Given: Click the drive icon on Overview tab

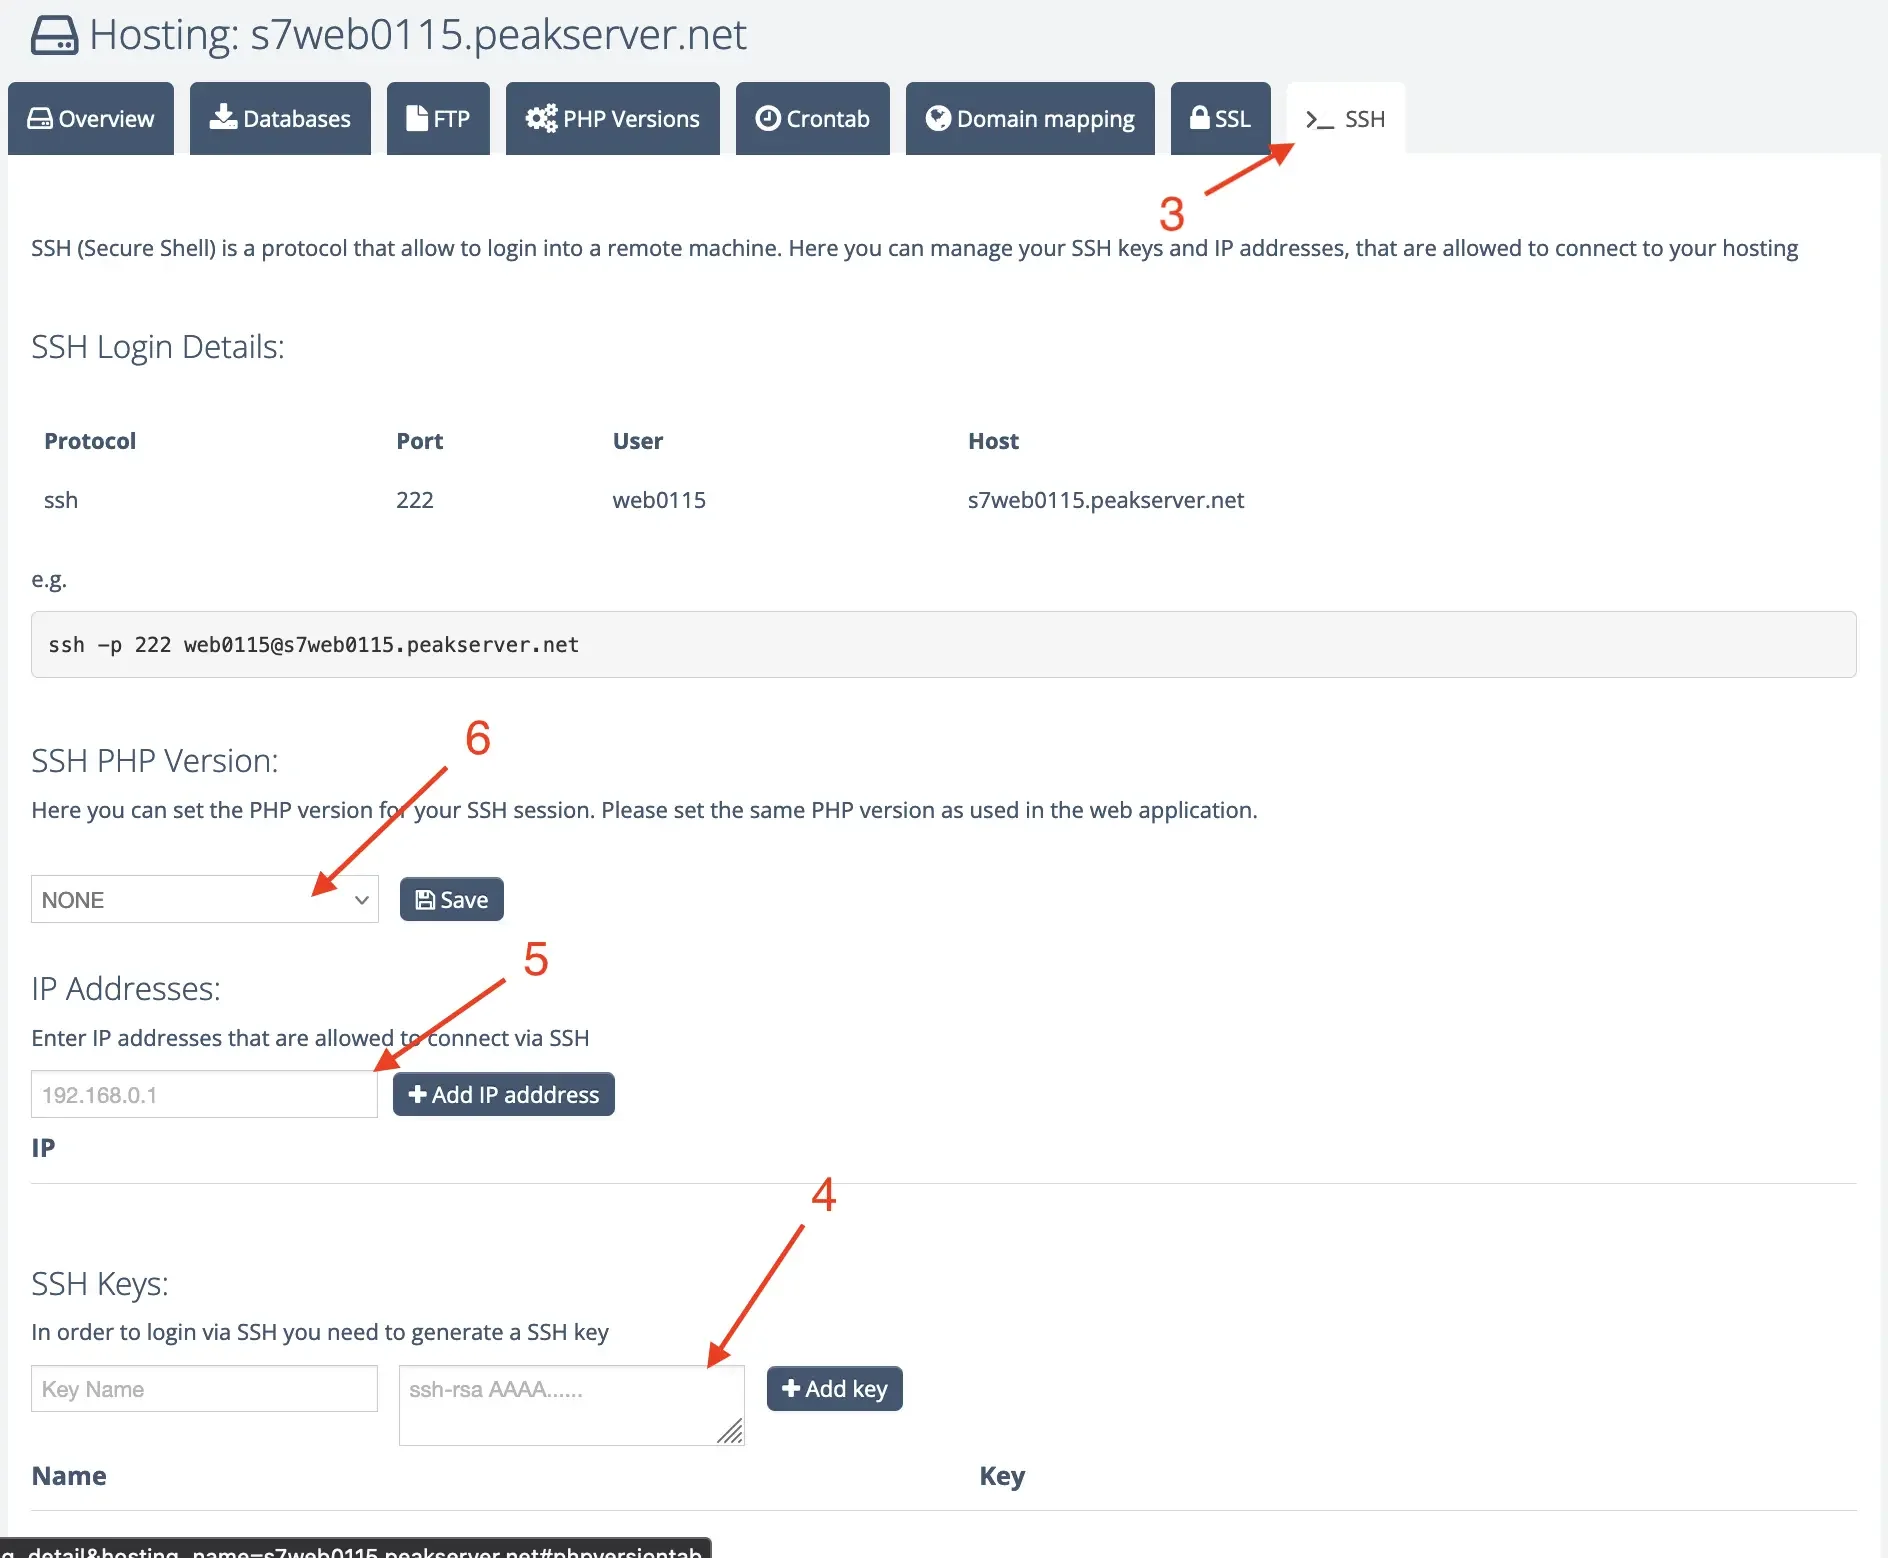Looking at the screenshot, I should [40, 118].
